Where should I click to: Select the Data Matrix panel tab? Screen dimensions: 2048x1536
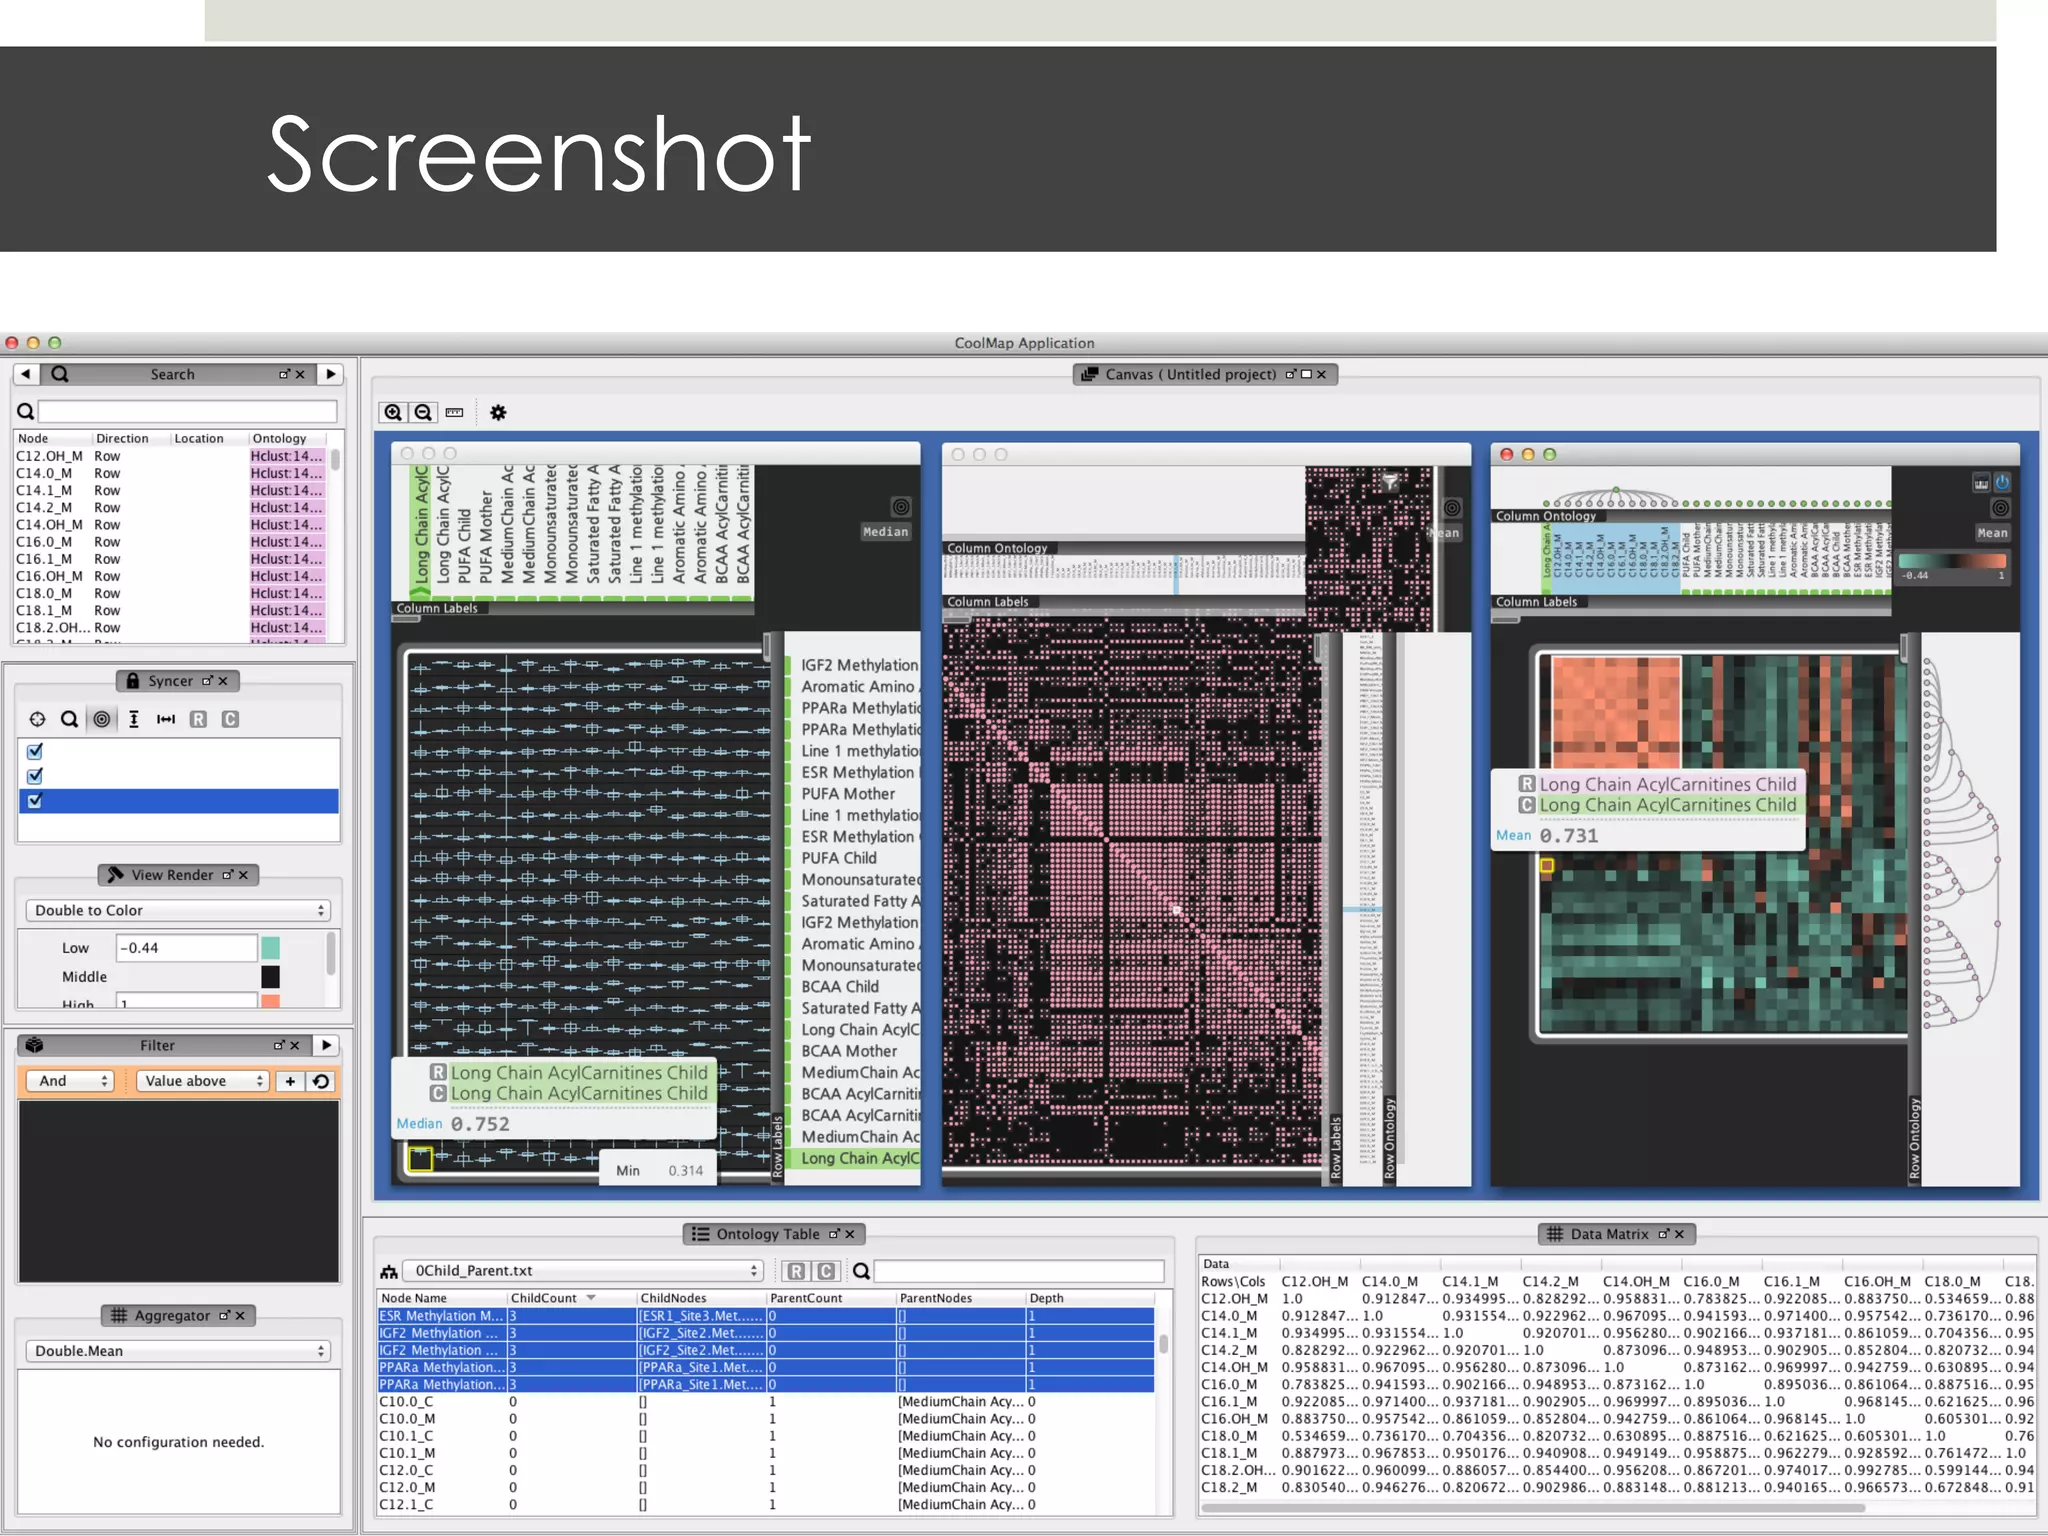(x=1608, y=1234)
